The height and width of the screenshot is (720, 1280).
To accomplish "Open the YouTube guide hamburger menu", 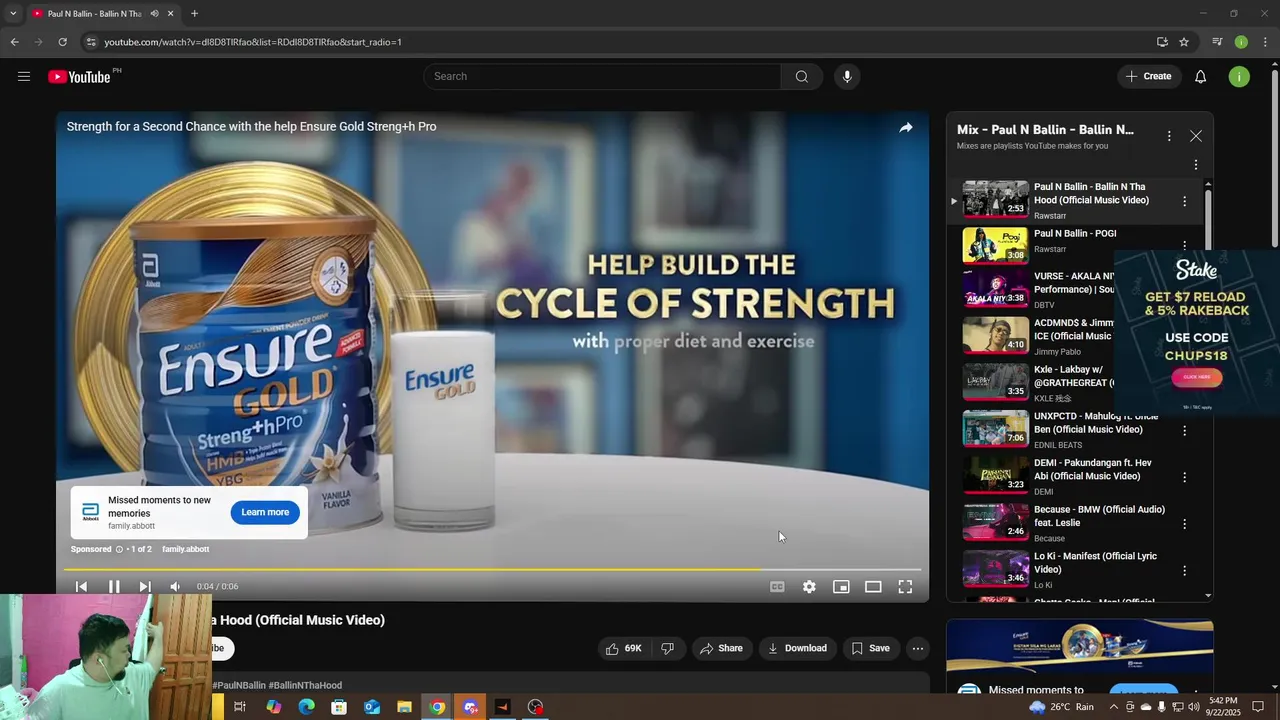I will click(24, 76).
